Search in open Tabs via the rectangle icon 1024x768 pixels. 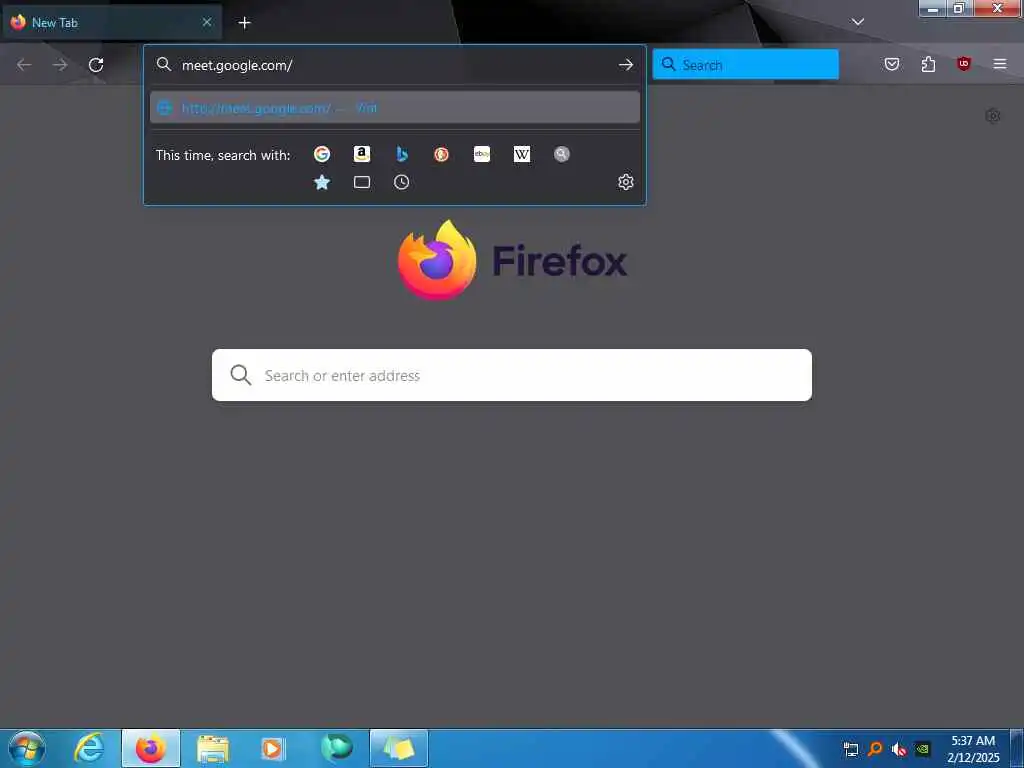click(x=362, y=182)
